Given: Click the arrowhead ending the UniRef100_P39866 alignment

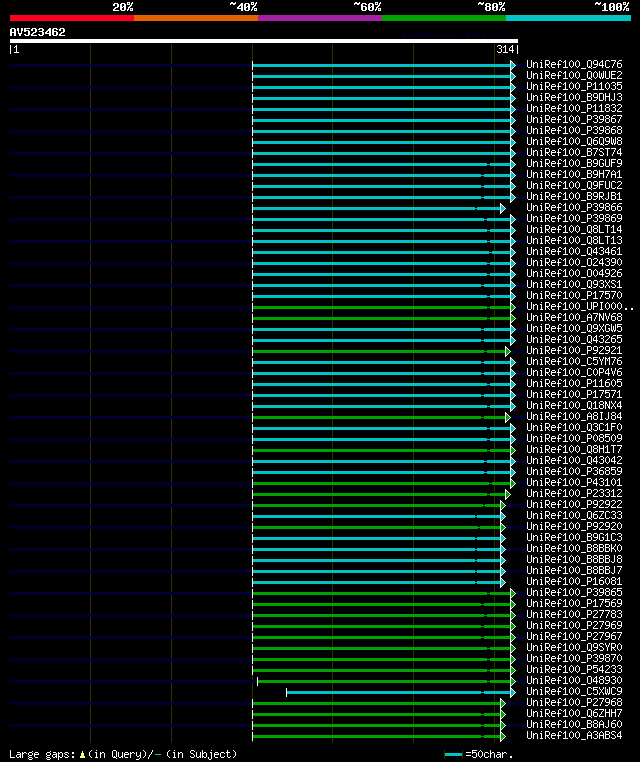Looking at the screenshot, I should click(503, 208).
